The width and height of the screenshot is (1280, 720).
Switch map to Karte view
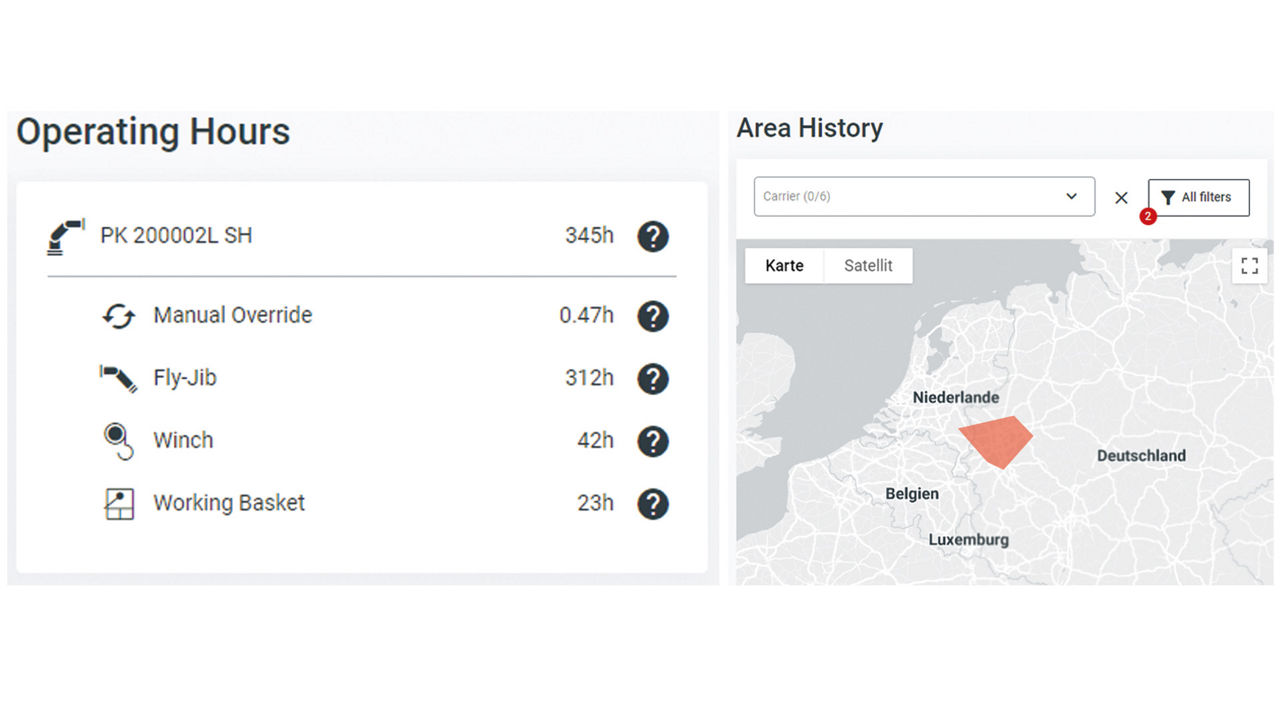784,266
